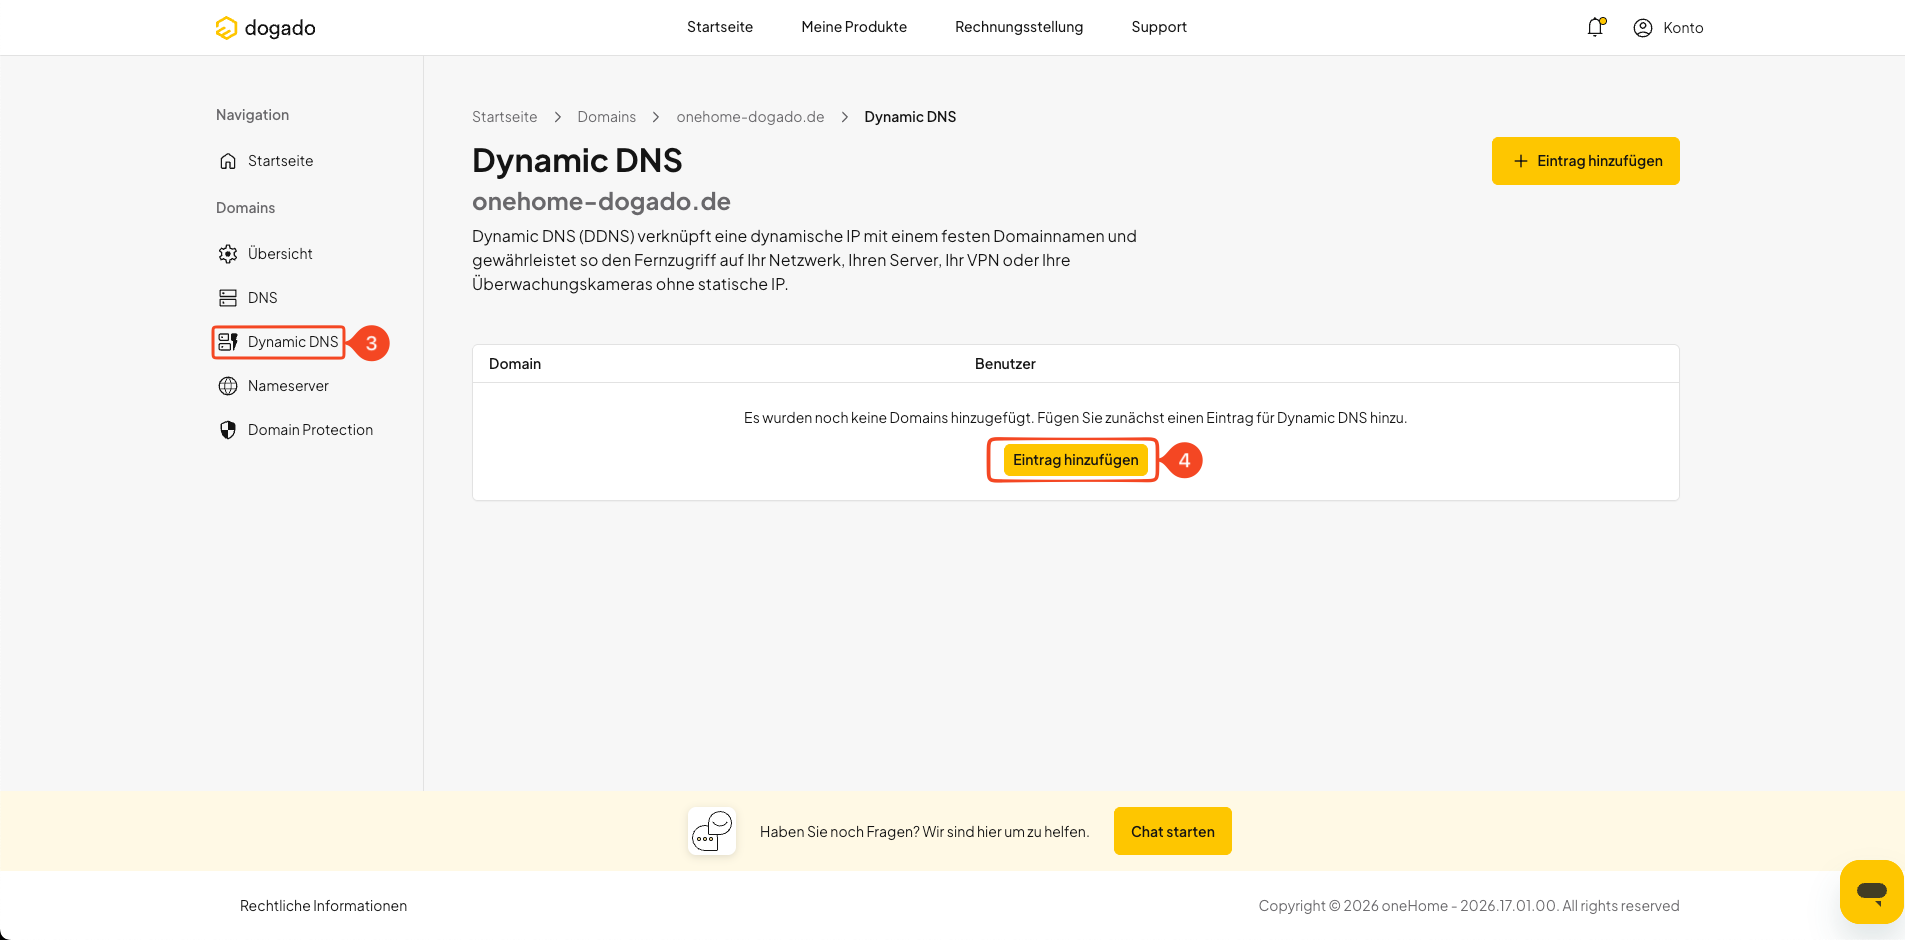
Task: Click the Navigation sidebar heading
Action: 252,115
